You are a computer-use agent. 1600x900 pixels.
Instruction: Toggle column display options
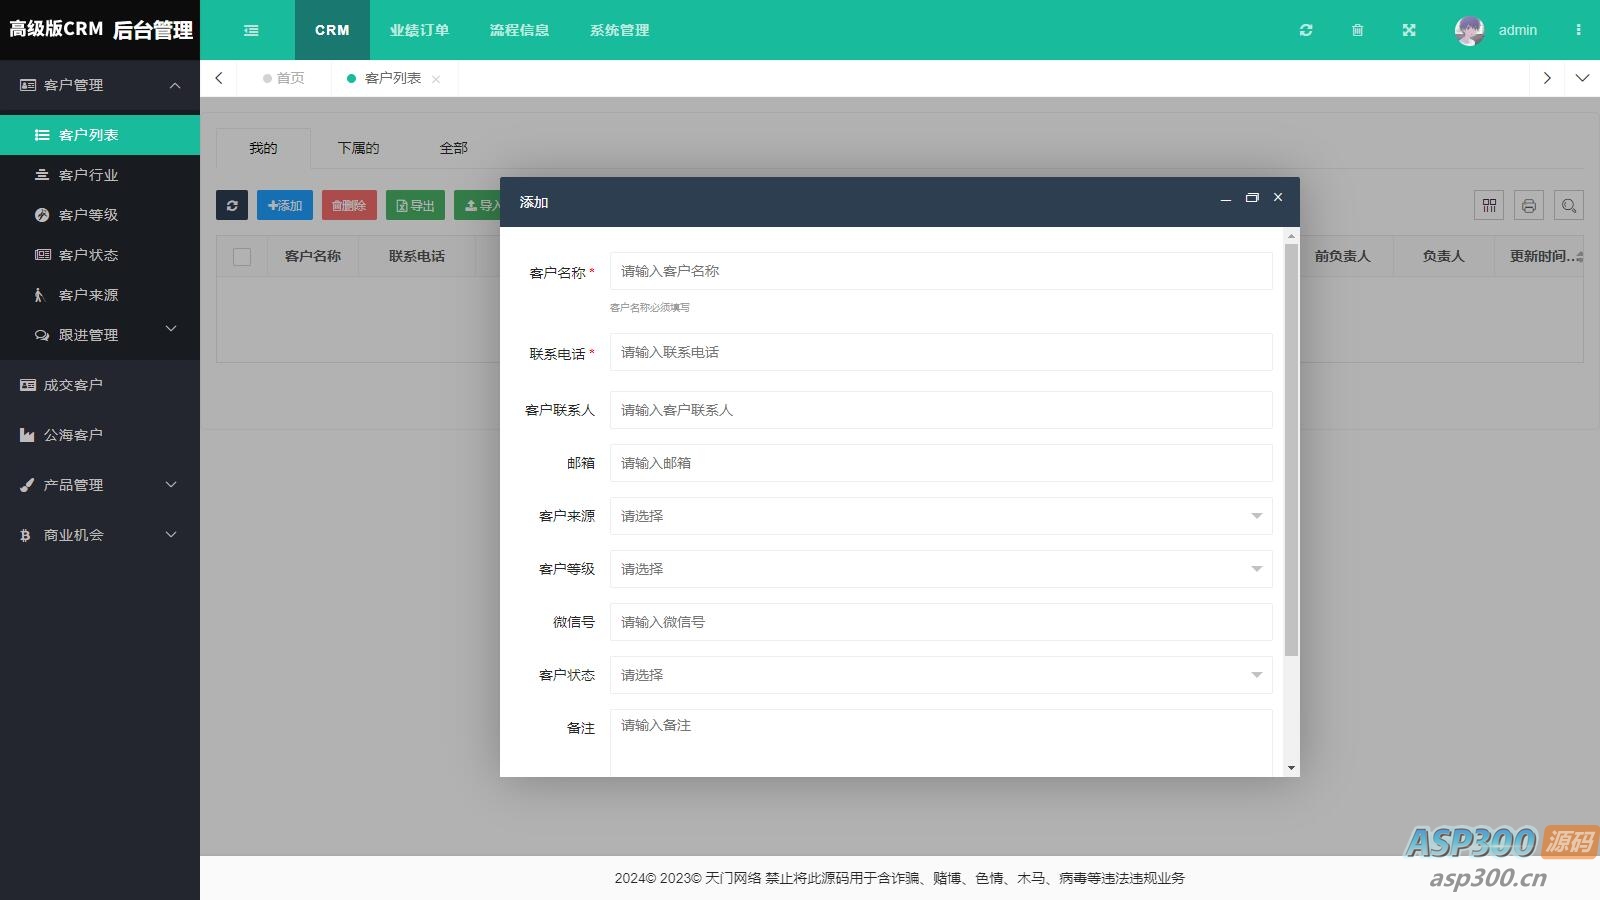click(1488, 205)
